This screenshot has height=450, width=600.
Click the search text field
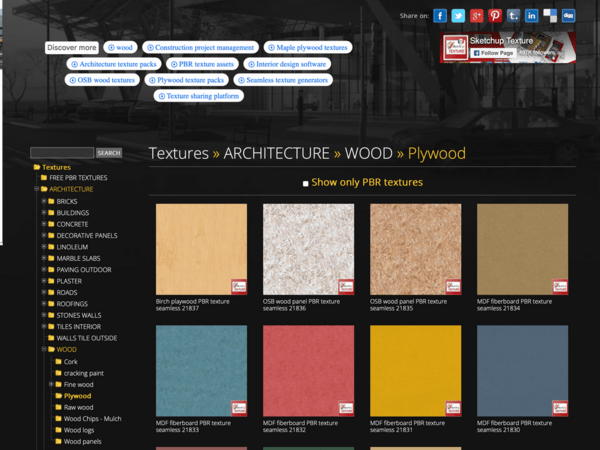click(x=62, y=153)
